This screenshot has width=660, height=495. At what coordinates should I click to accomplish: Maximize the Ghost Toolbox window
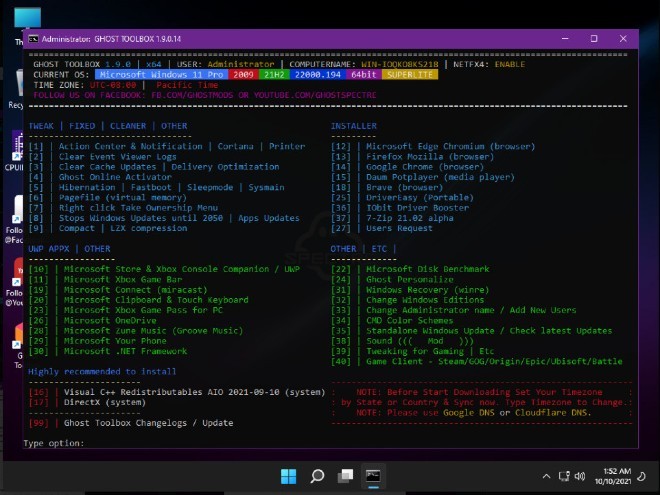[x=593, y=38]
